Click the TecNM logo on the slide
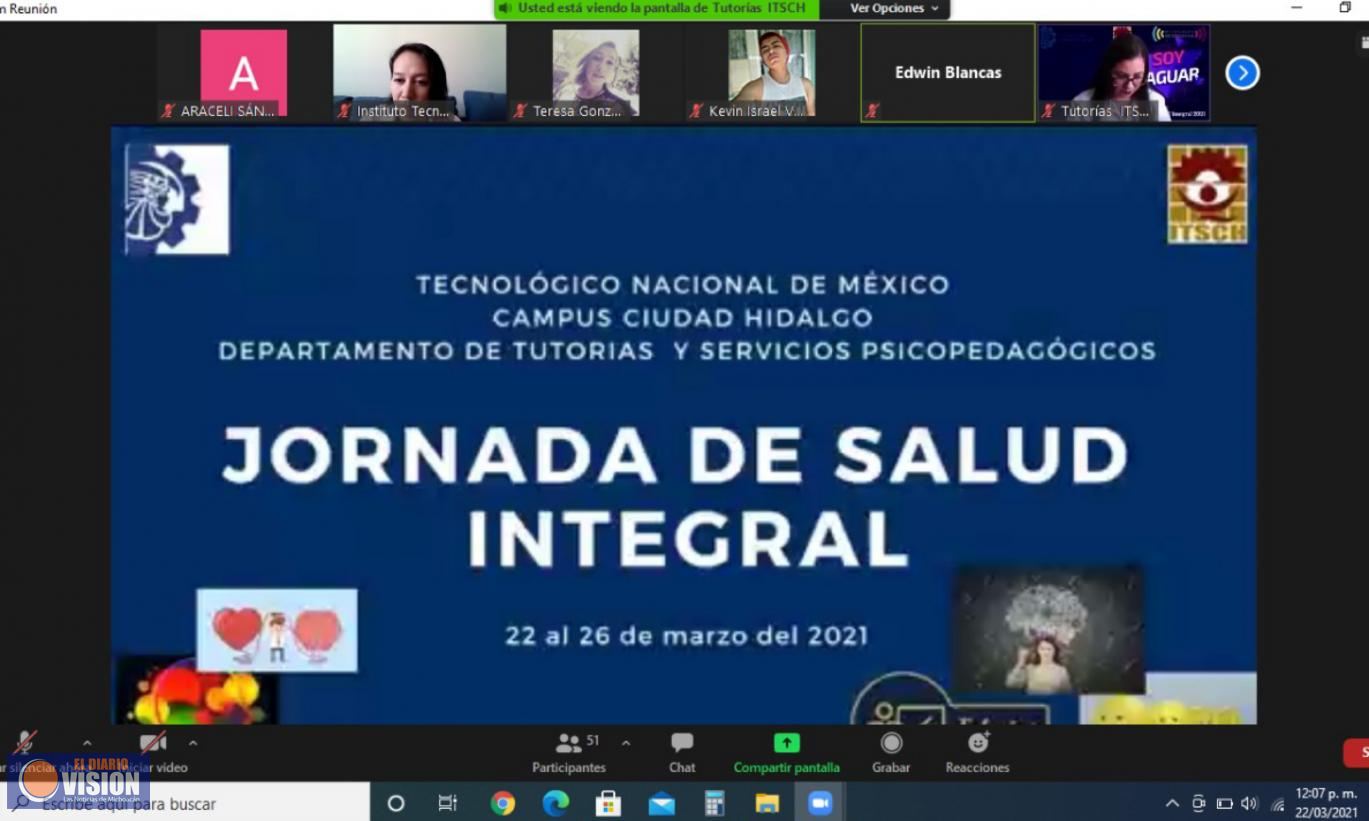 pos(177,199)
